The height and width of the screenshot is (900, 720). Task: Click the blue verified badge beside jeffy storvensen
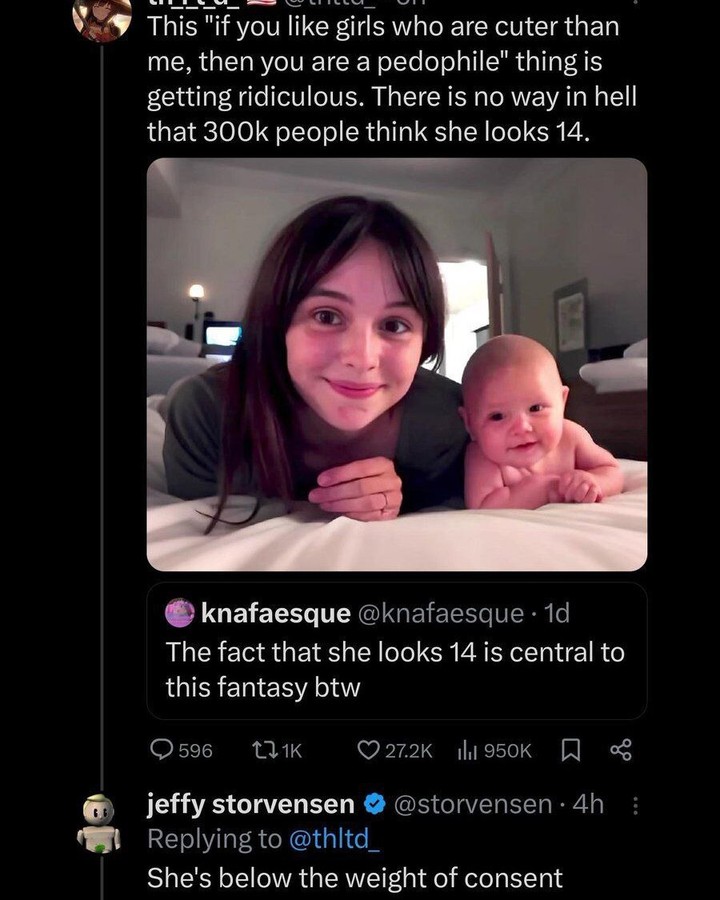point(374,804)
